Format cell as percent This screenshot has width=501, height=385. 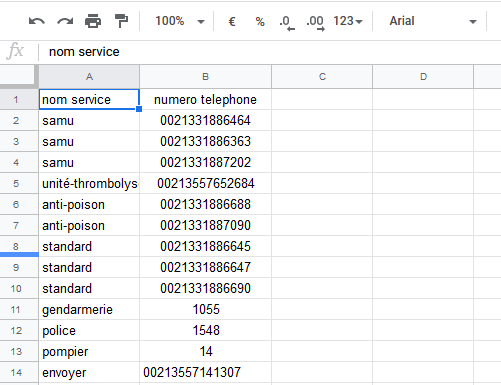(x=260, y=22)
